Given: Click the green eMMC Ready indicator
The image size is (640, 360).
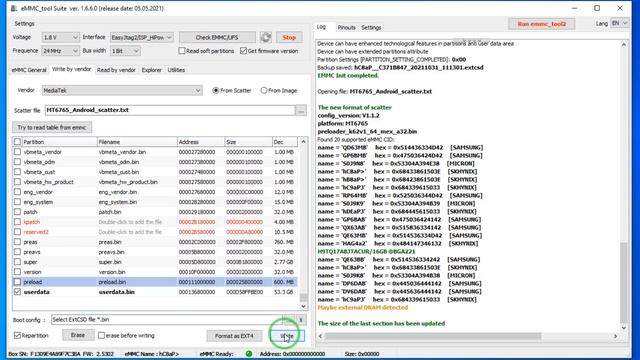Looking at the screenshot, I should coord(249,354).
